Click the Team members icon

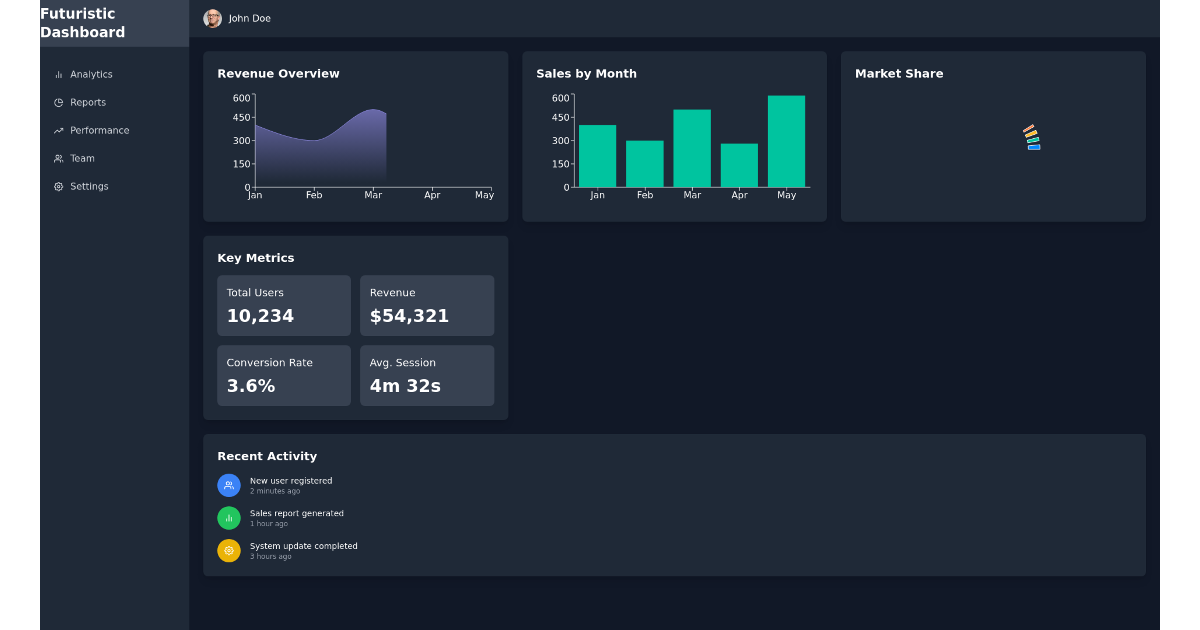click(x=59, y=158)
